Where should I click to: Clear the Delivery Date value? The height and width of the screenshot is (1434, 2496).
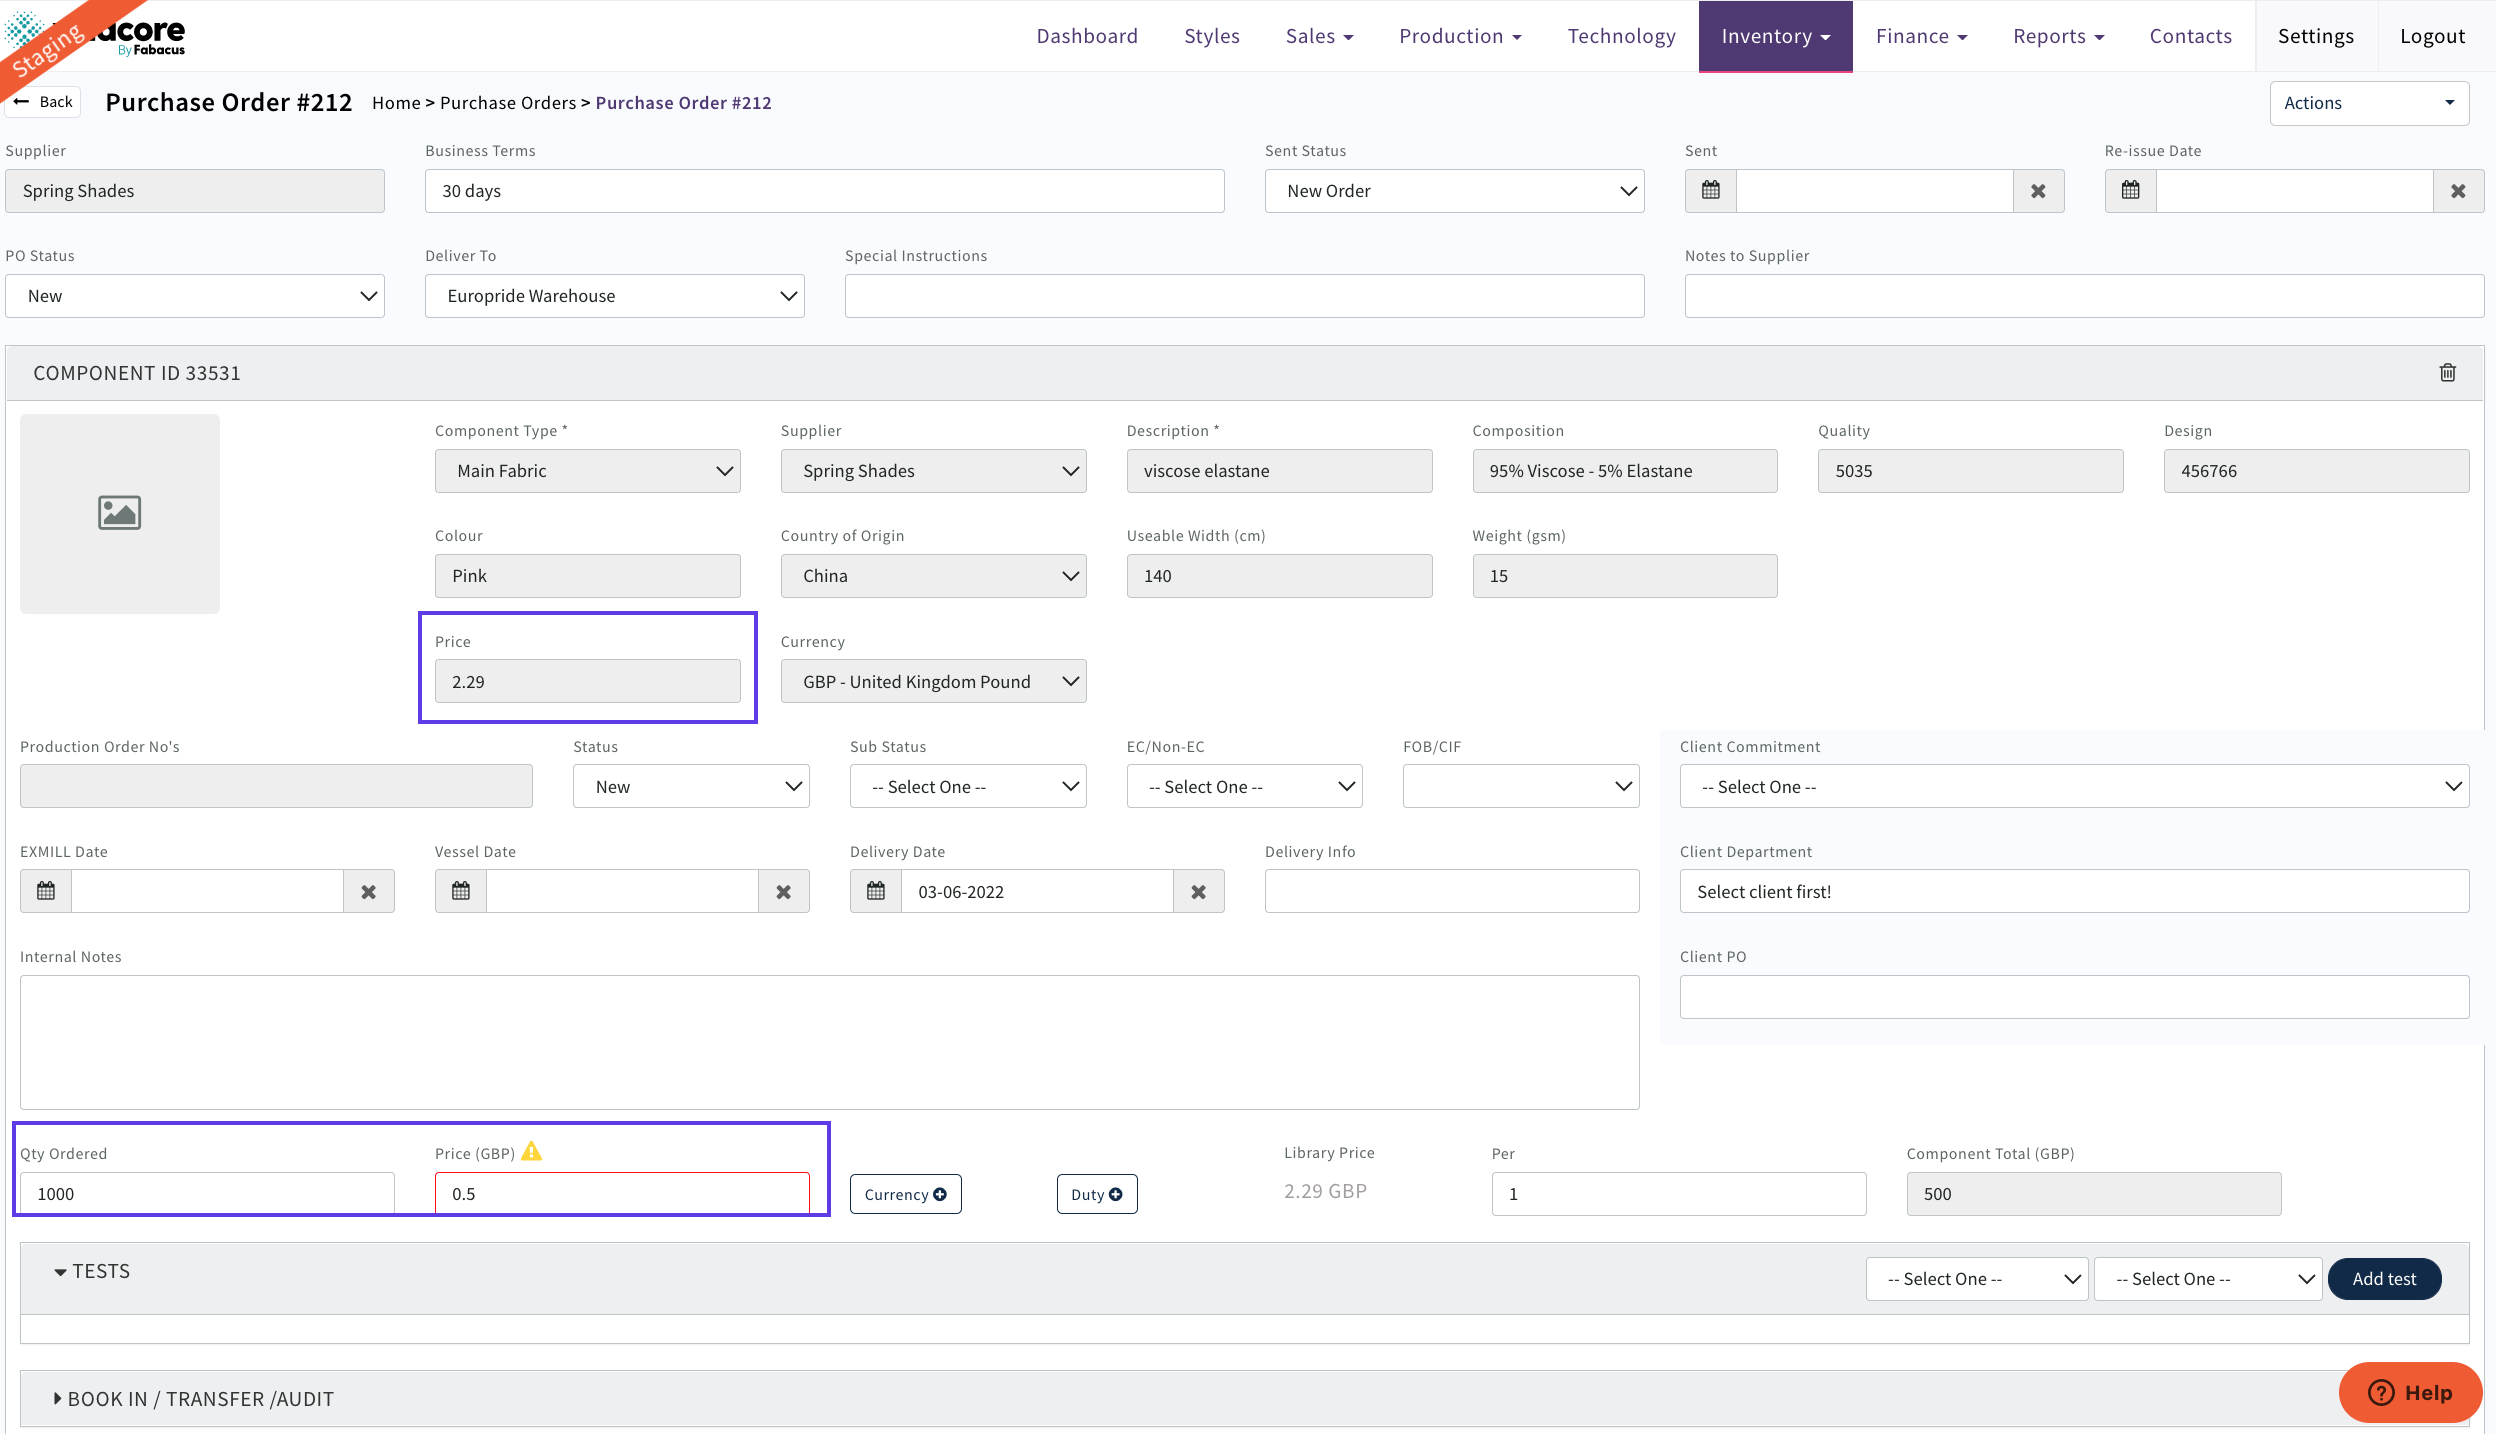1198,891
